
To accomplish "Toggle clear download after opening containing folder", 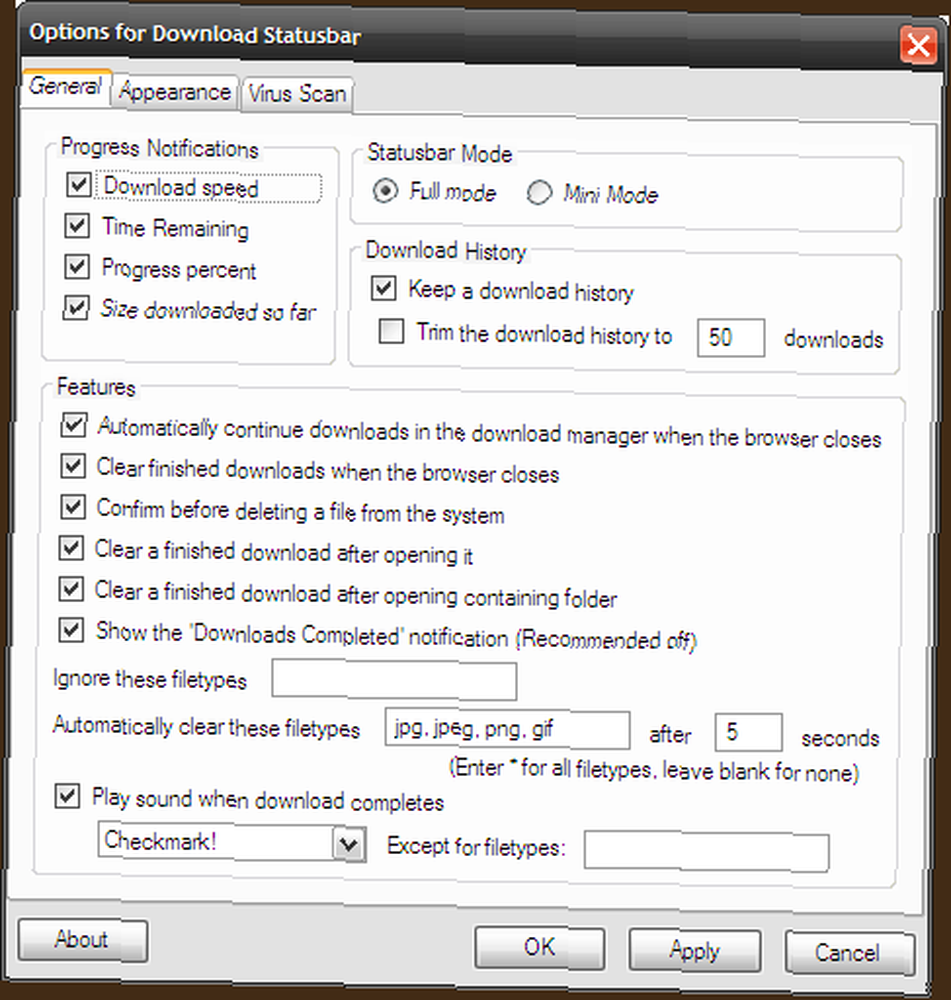I will click(x=71, y=589).
